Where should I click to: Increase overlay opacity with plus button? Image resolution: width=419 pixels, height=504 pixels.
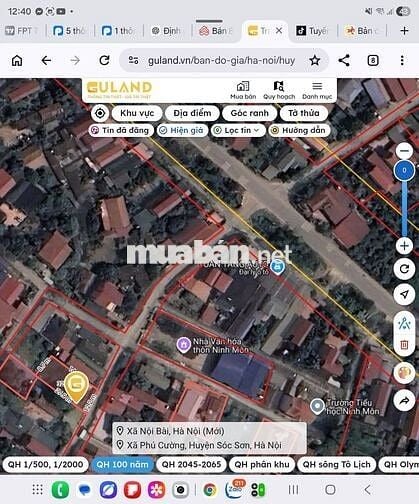pos(404,246)
